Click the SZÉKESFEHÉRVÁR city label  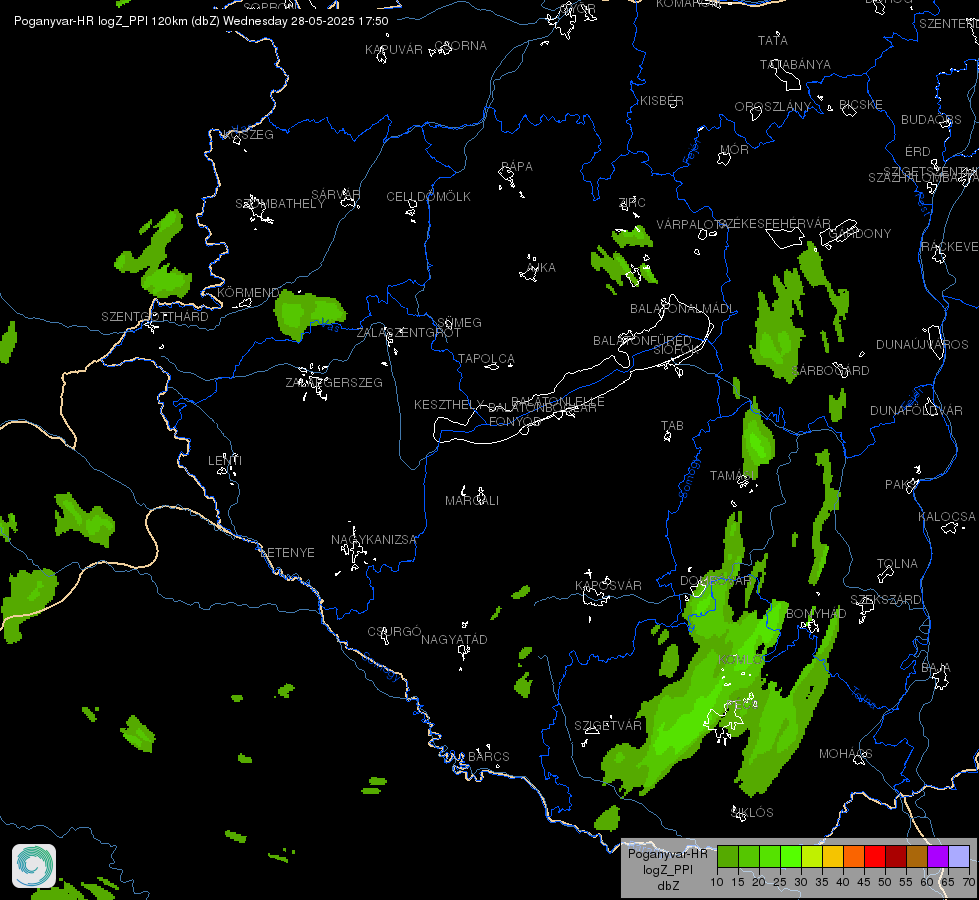(x=774, y=224)
